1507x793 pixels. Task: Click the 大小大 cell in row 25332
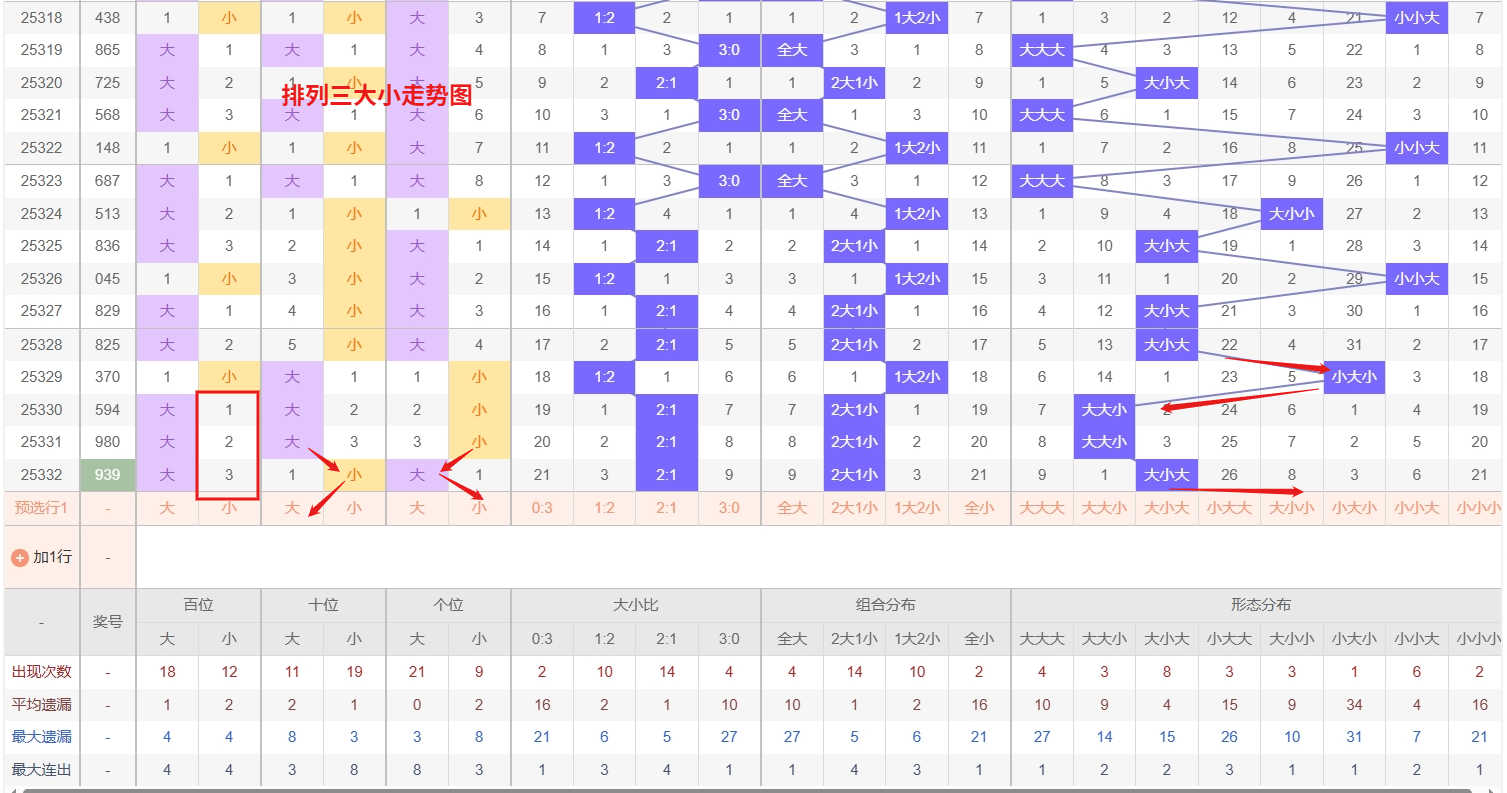(1167, 475)
